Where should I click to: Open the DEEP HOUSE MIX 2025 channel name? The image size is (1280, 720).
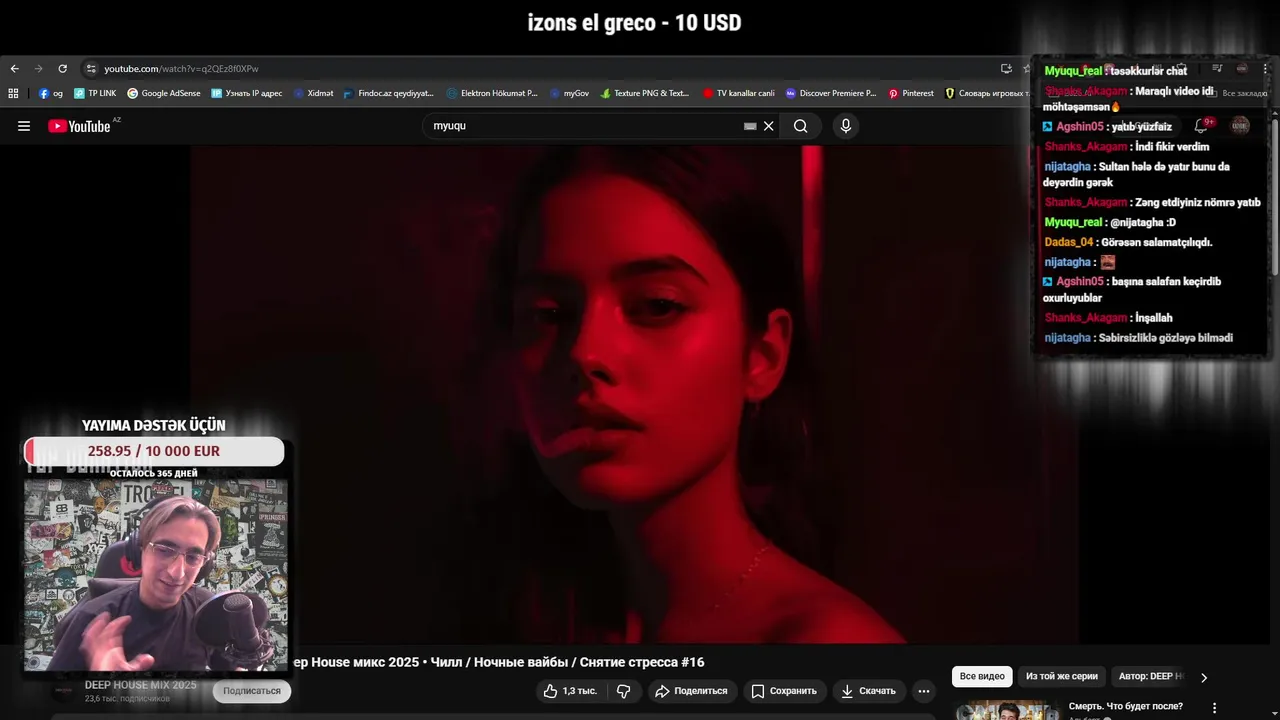(x=141, y=685)
